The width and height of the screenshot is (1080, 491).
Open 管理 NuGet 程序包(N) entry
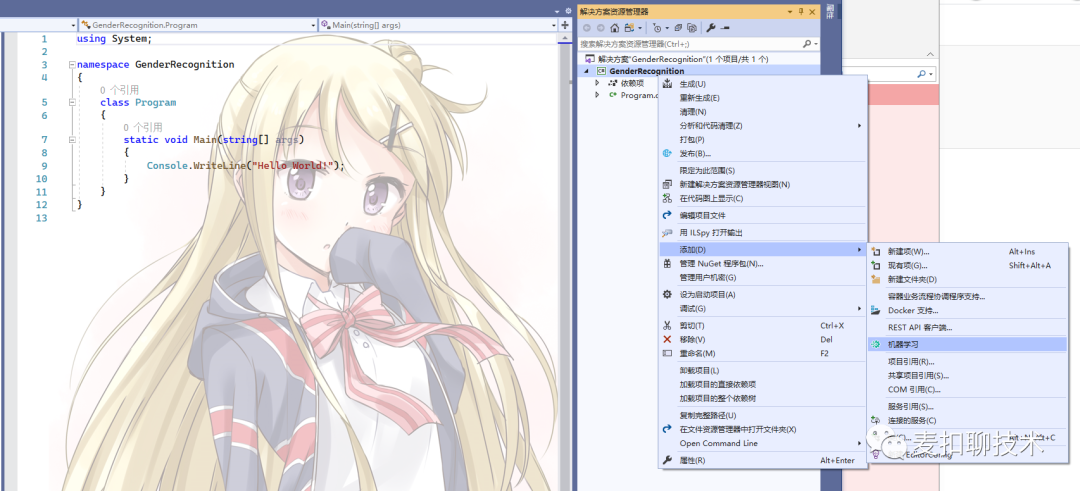[762, 264]
